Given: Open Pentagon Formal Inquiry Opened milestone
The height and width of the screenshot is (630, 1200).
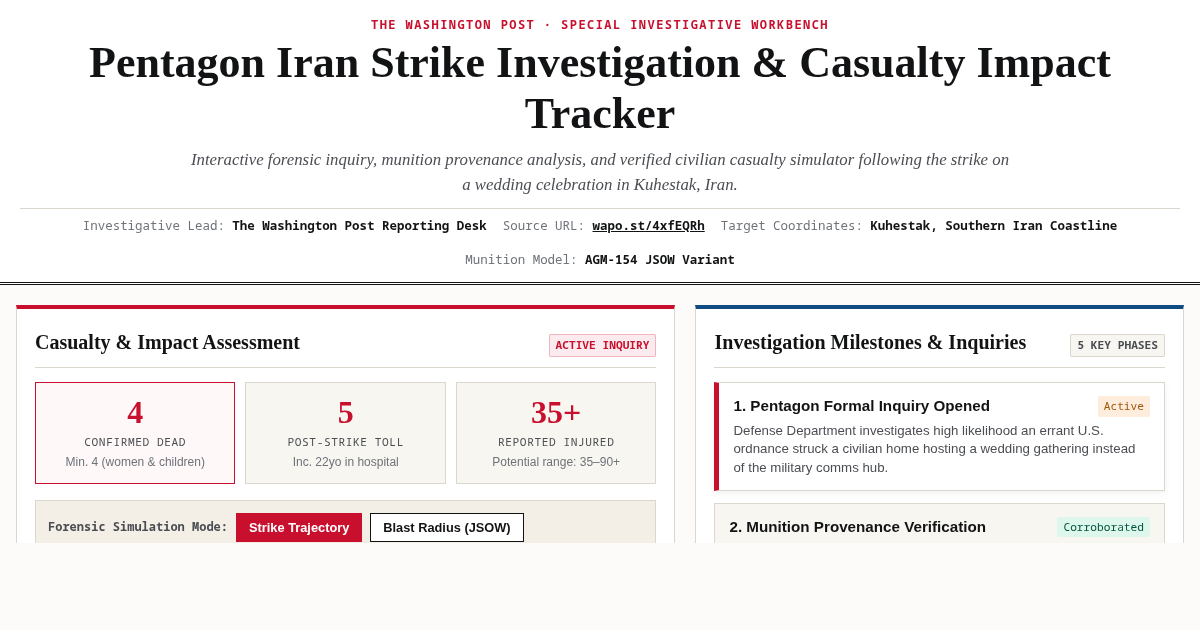Looking at the screenshot, I should coord(939,436).
